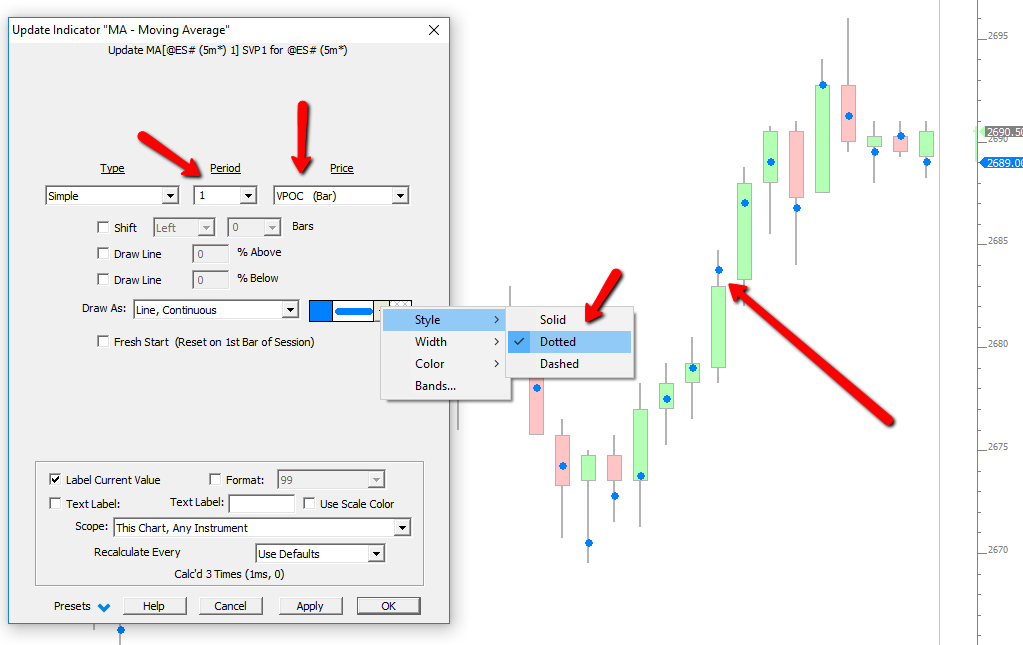The width and height of the screenshot is (1023, 645).
Task: Click the Help button
Action: (x=155, y=606)
